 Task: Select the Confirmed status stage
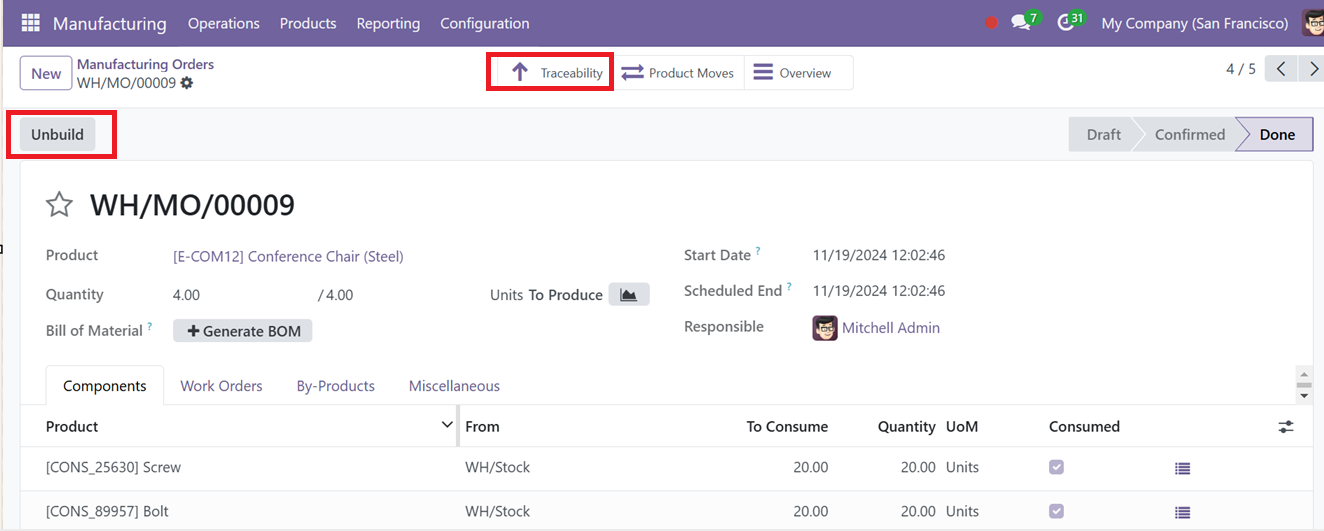coord(1189,134)
